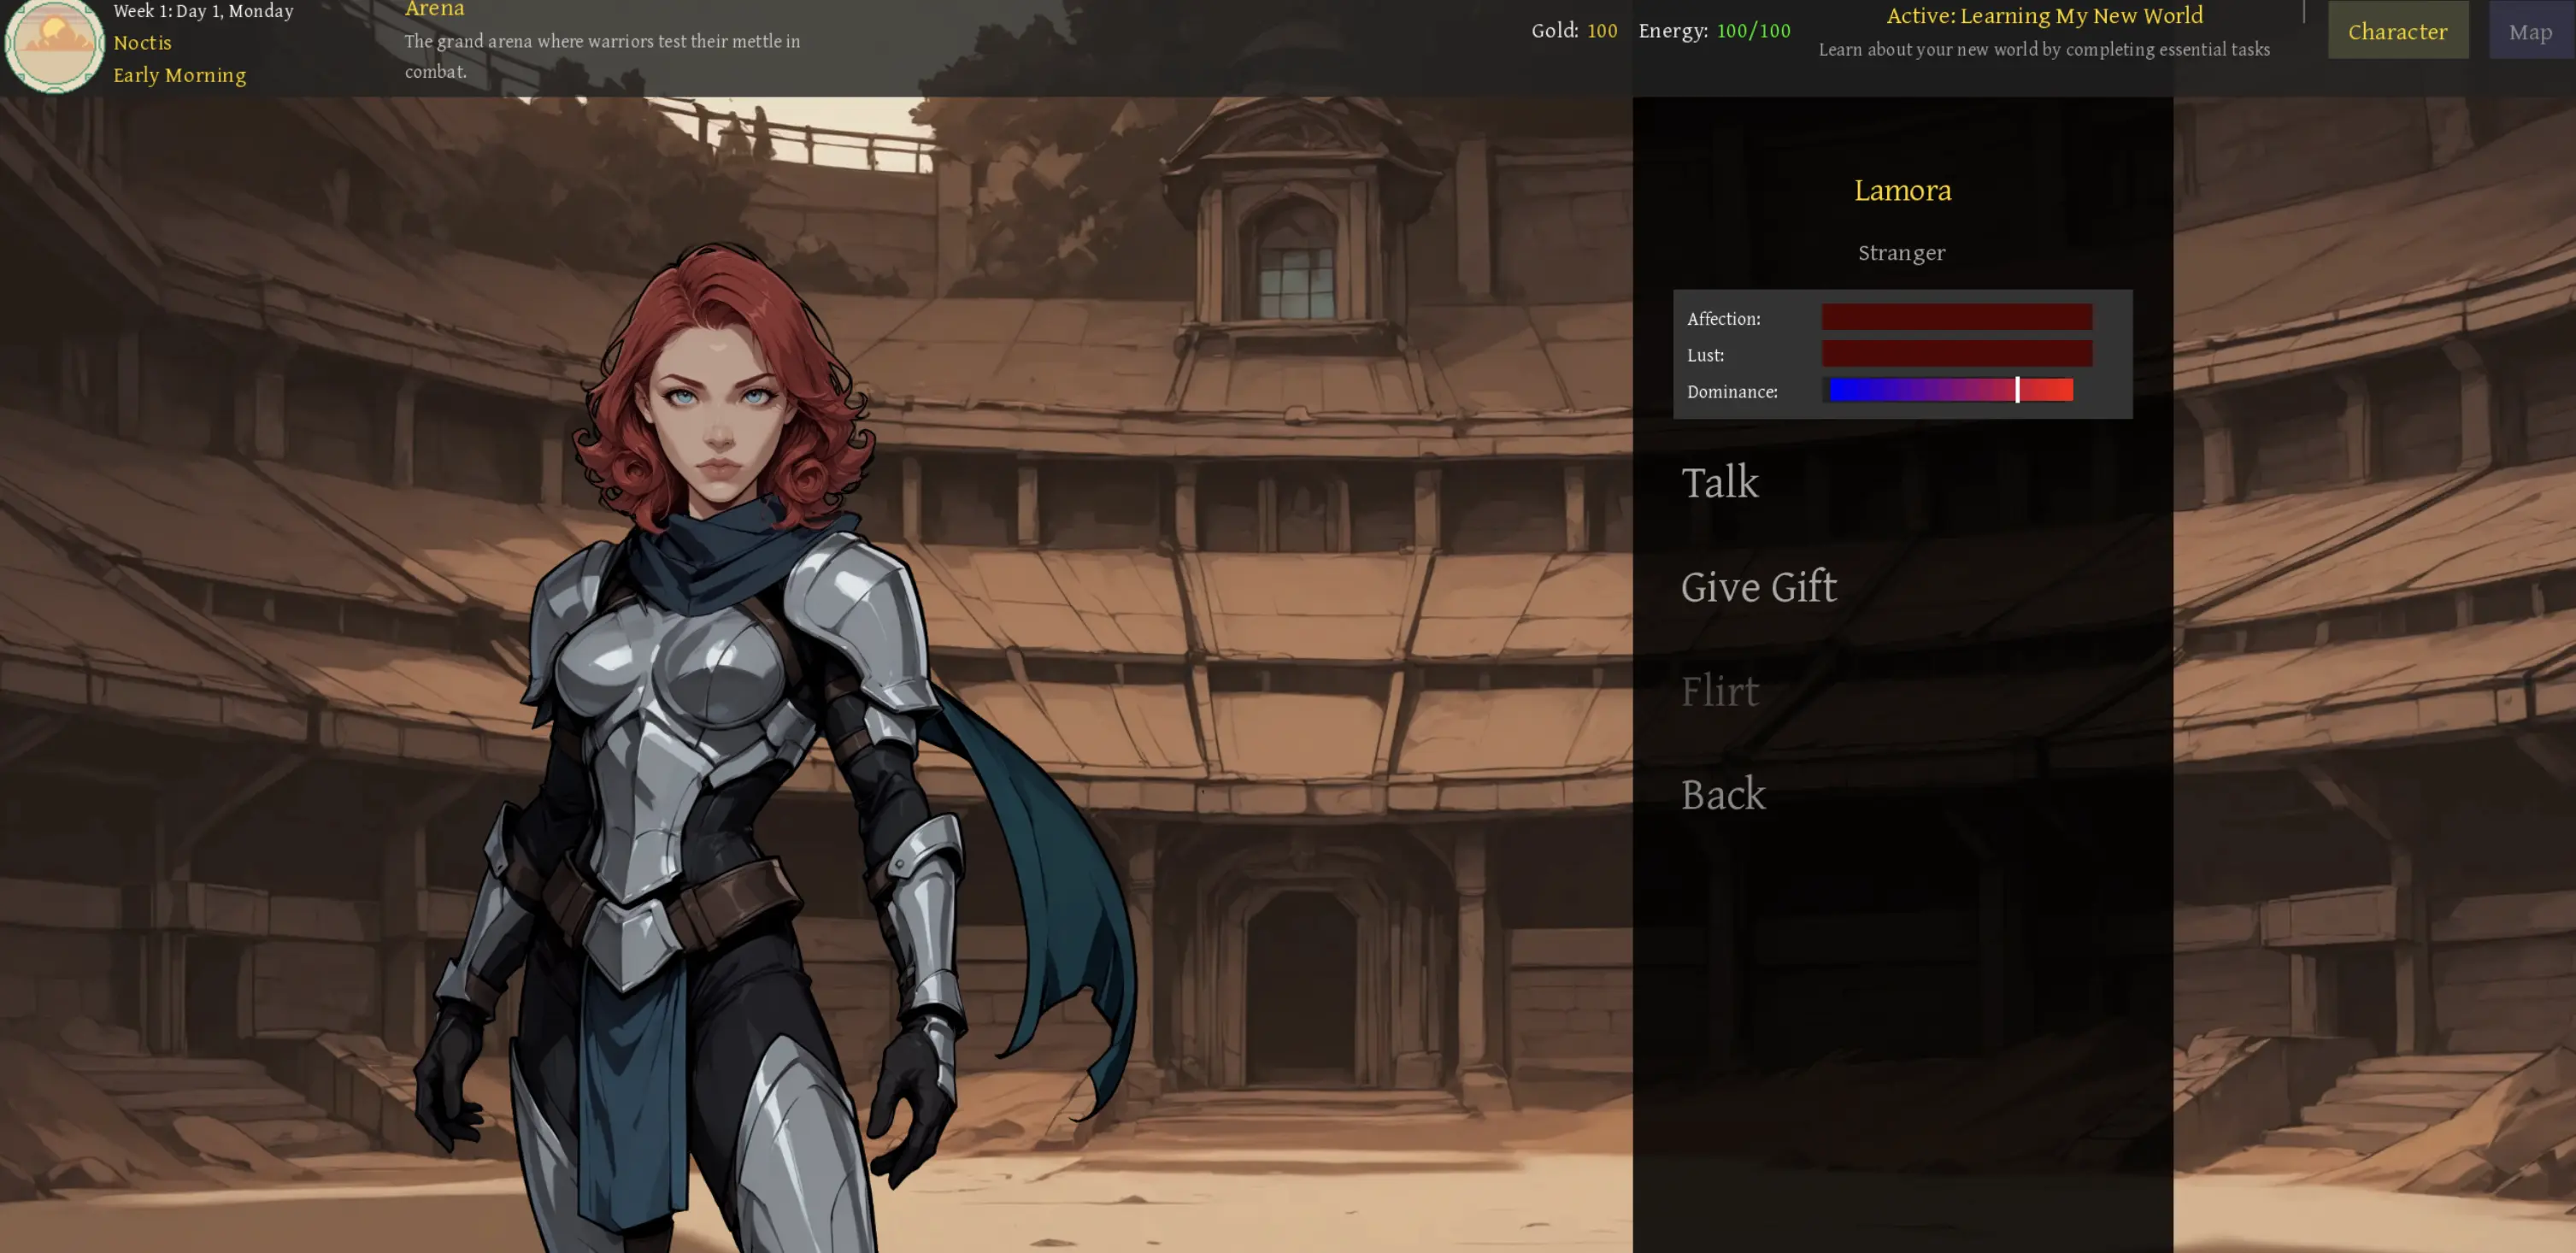Click the white Dominance marker
This screenshot has height=1253, width=2576.
coord(2017,390)
